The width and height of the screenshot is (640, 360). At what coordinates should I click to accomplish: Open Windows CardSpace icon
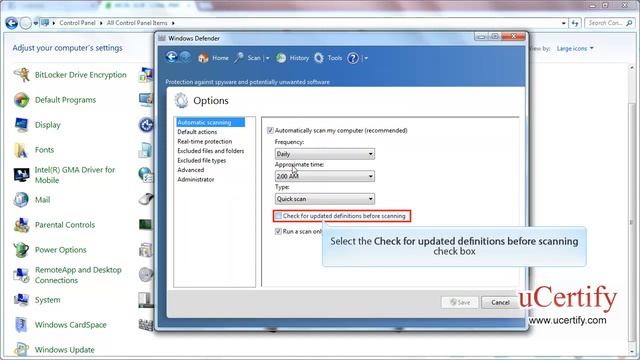(x=21, y=325)
